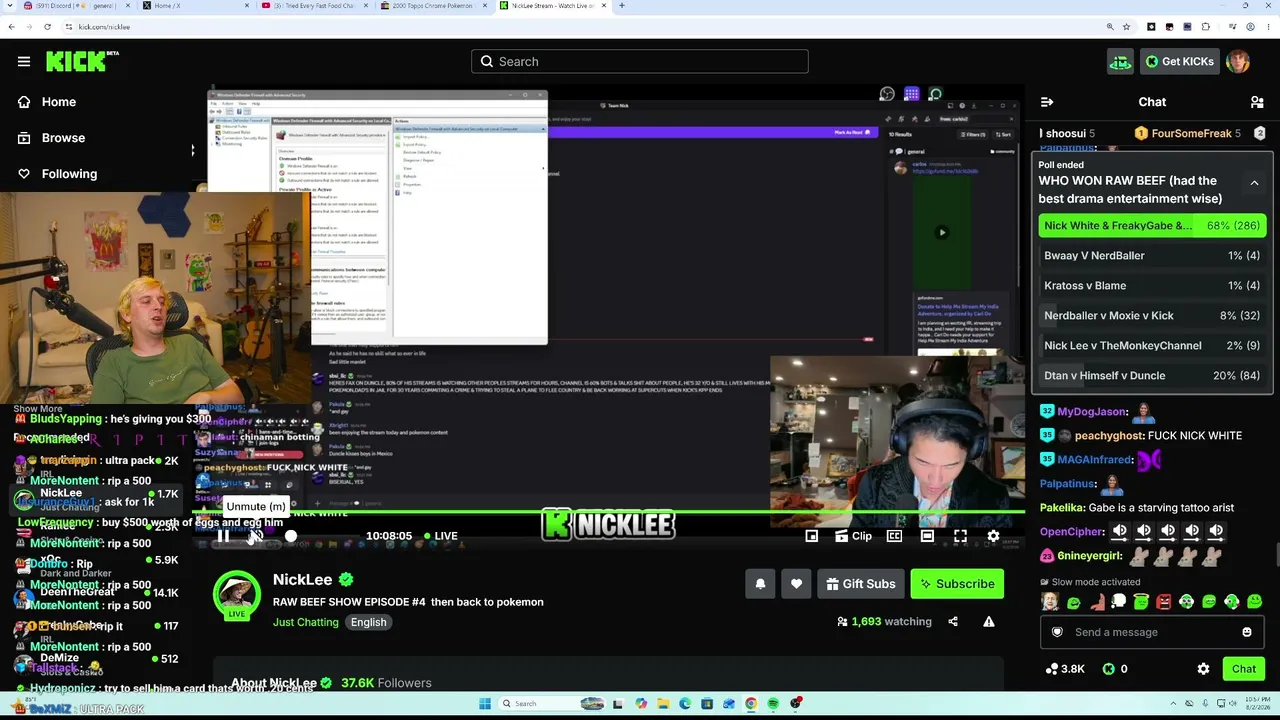This screenshot has width=1280, height=720.
Task: Toggle theater mode on the player
Action: [x=927, y=536]
